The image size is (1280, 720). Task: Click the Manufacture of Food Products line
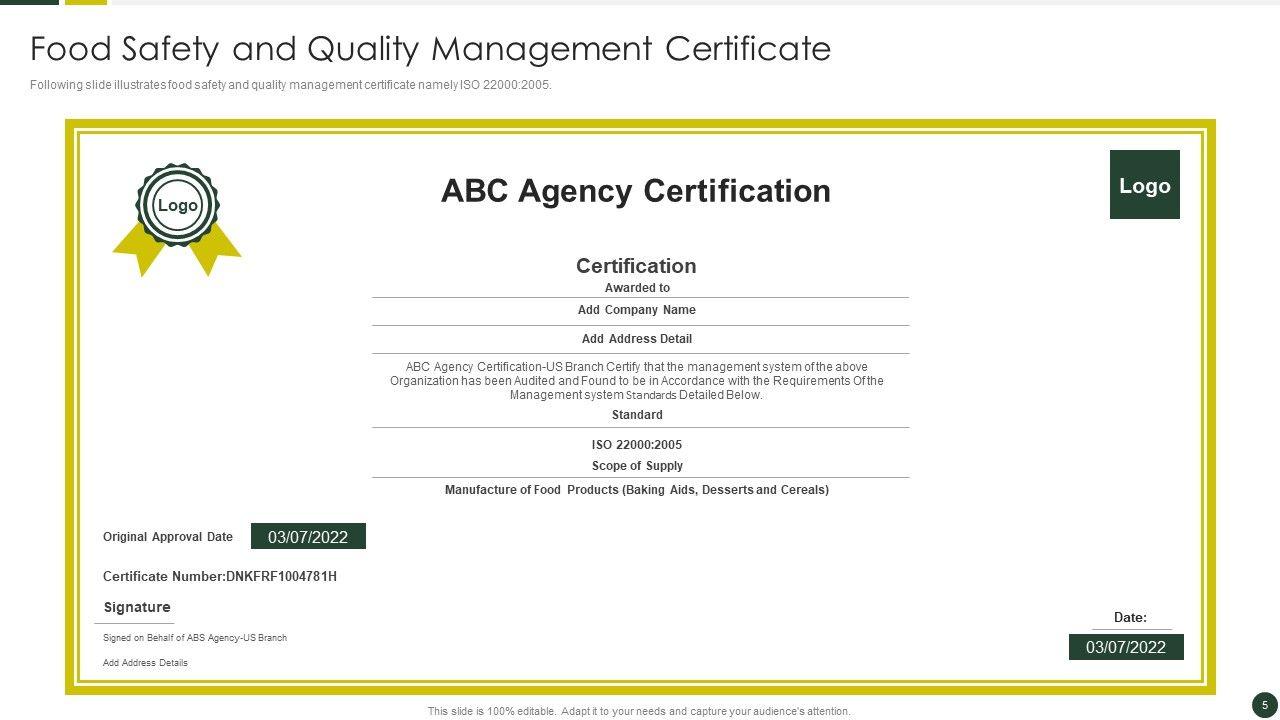636,490
